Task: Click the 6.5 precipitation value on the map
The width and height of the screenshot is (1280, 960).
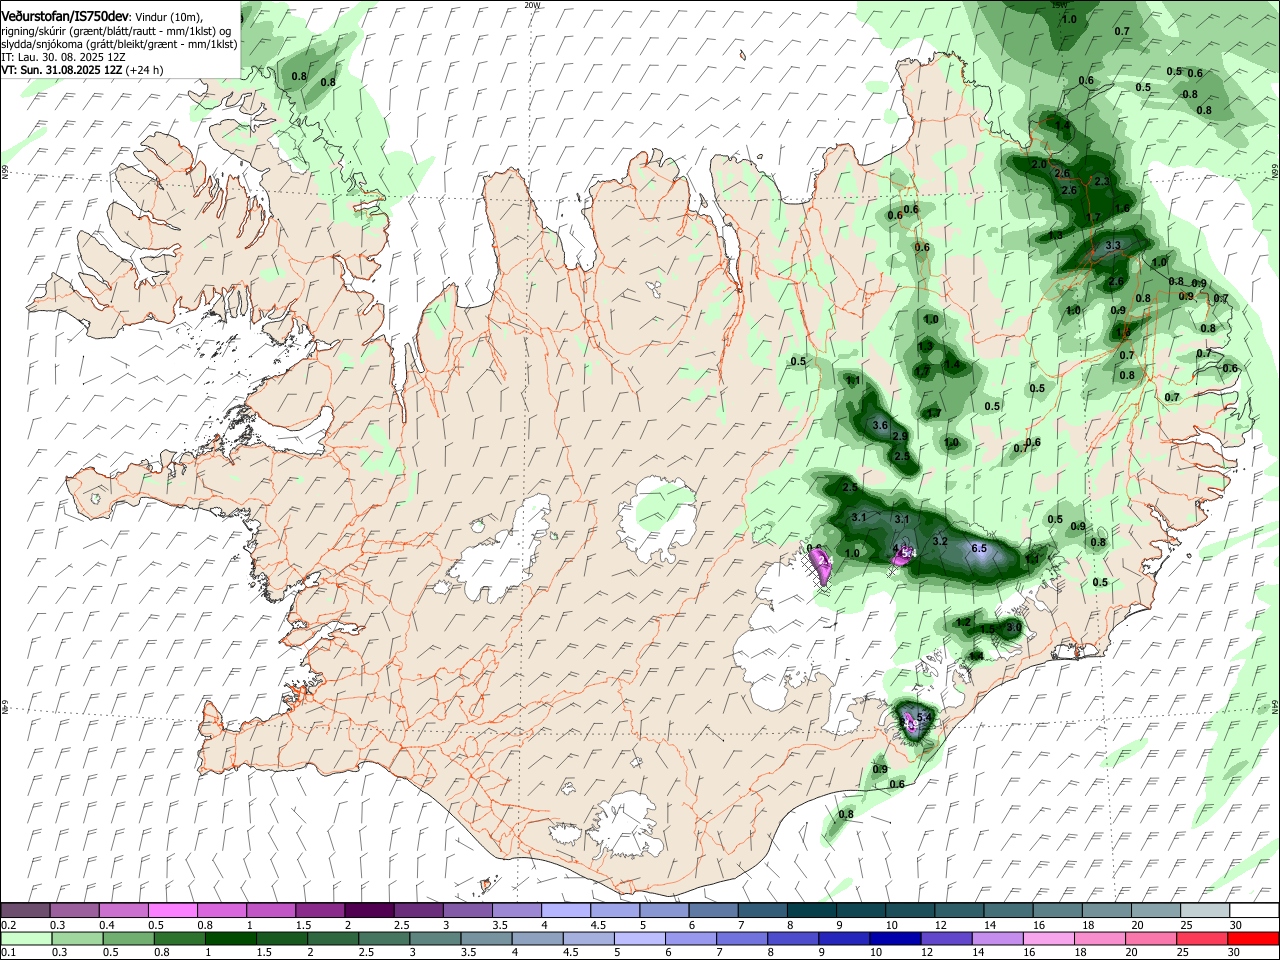Action: coord(979,548)
